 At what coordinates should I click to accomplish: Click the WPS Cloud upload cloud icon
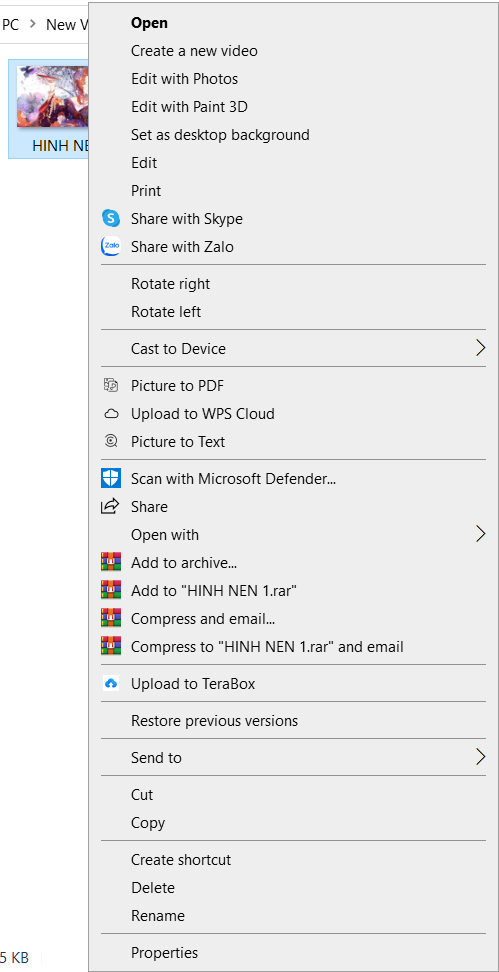(x=110, y=413)
